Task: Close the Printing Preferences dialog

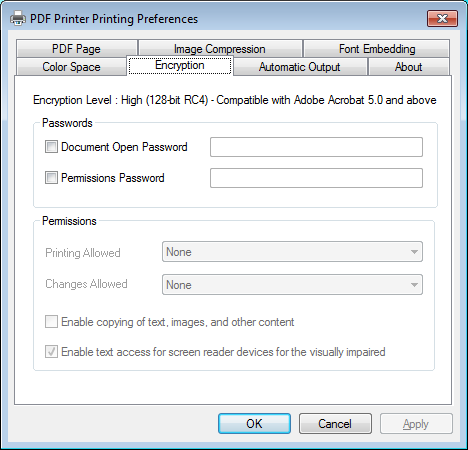Action: tap(442, 18)
